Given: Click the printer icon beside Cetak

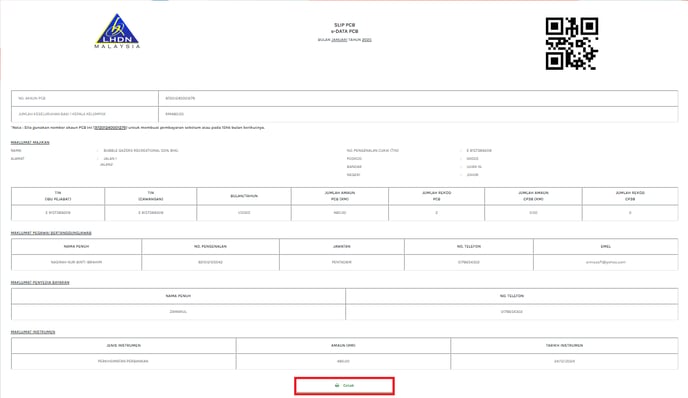Looking at the screenshot, I should point(337,385).
